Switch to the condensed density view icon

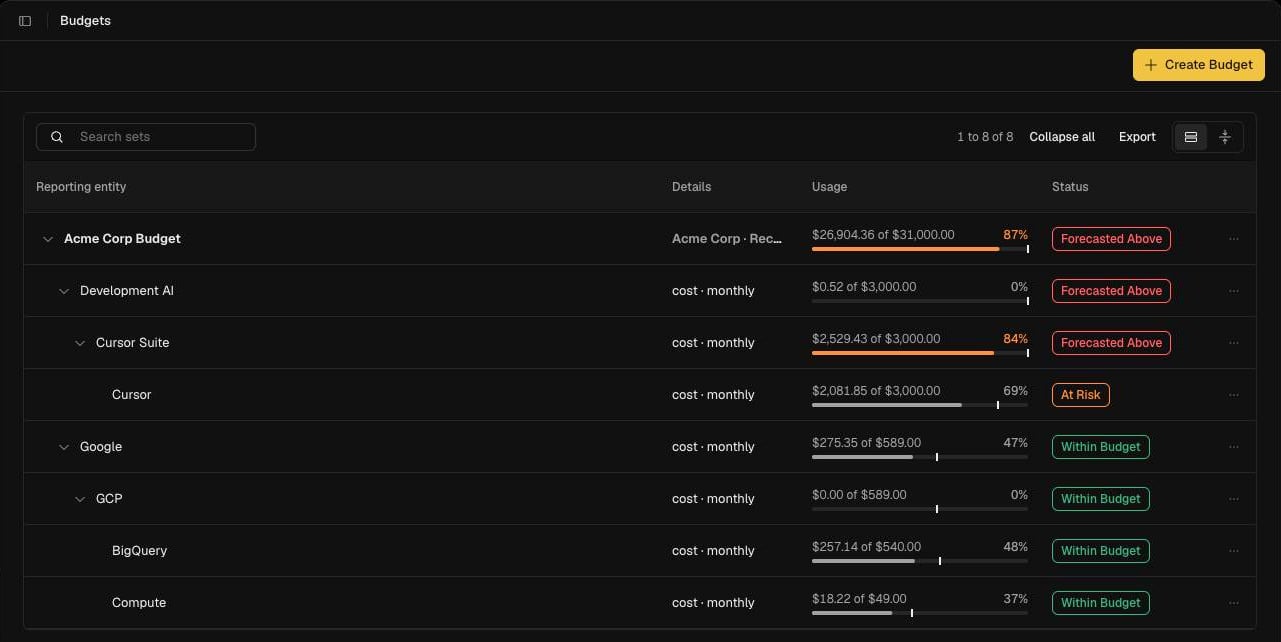pyautogui.click(x=1224, y=137)
